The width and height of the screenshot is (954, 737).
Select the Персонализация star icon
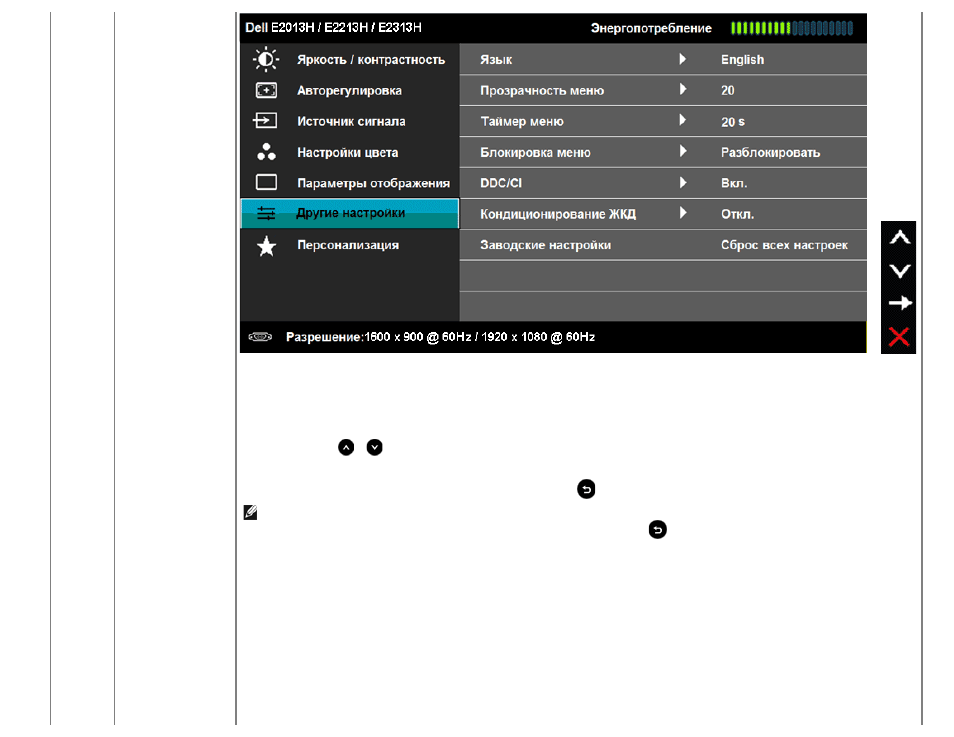pyautogui.click(x=266, y=246)
